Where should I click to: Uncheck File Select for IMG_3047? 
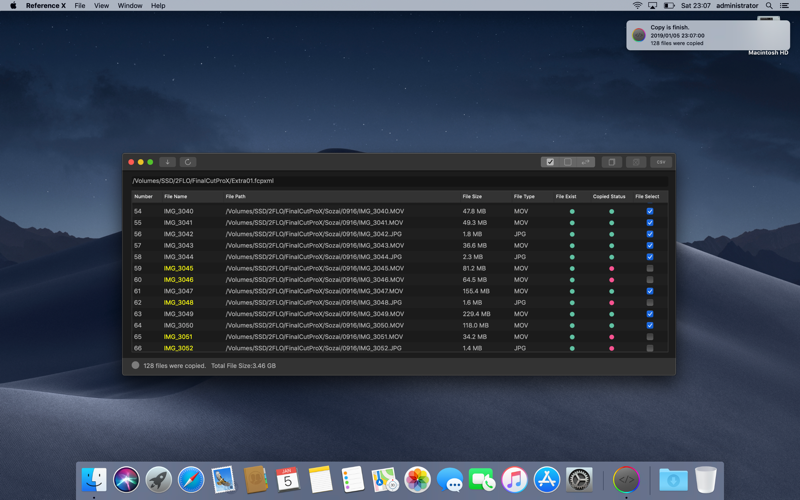tap(649, 291)
